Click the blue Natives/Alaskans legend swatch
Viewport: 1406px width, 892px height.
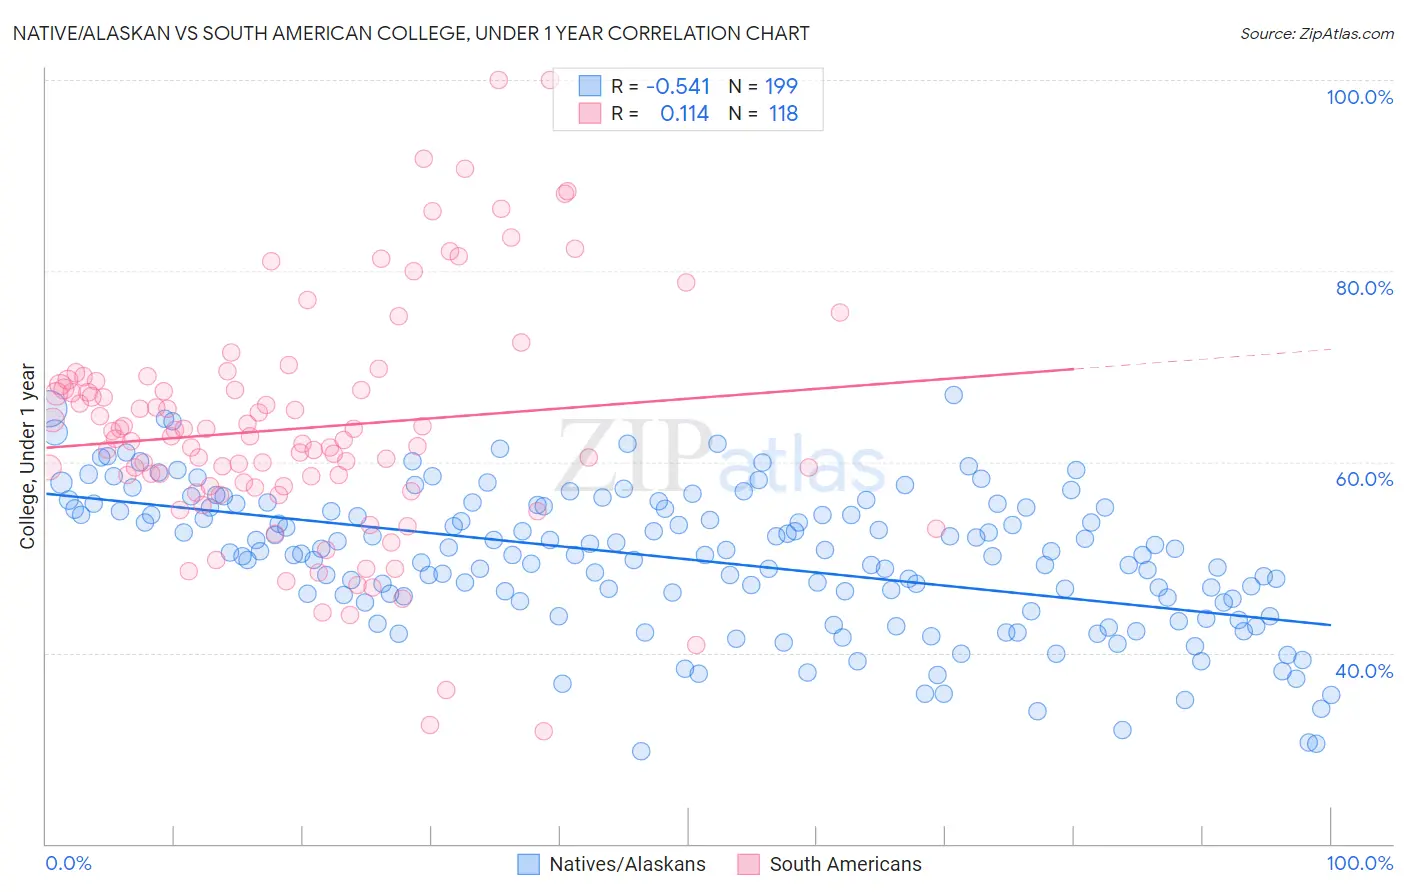[528, 864]
